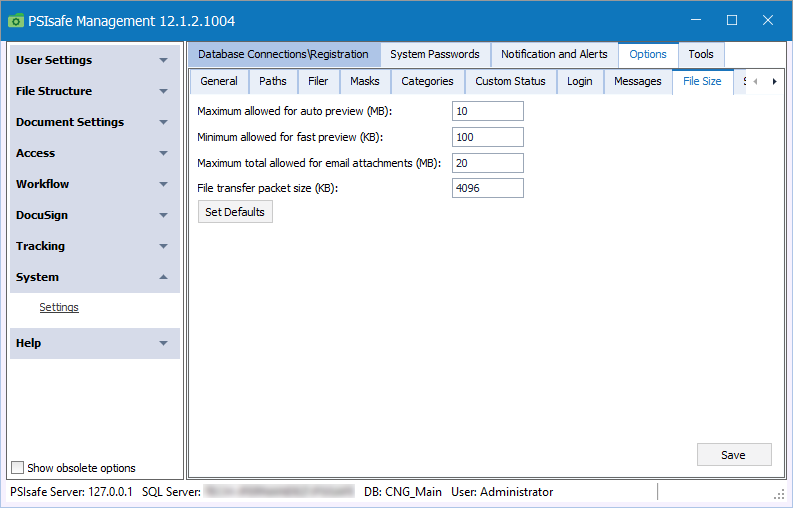Collapse the System section
793x508 pixels.
coord(95,277)
